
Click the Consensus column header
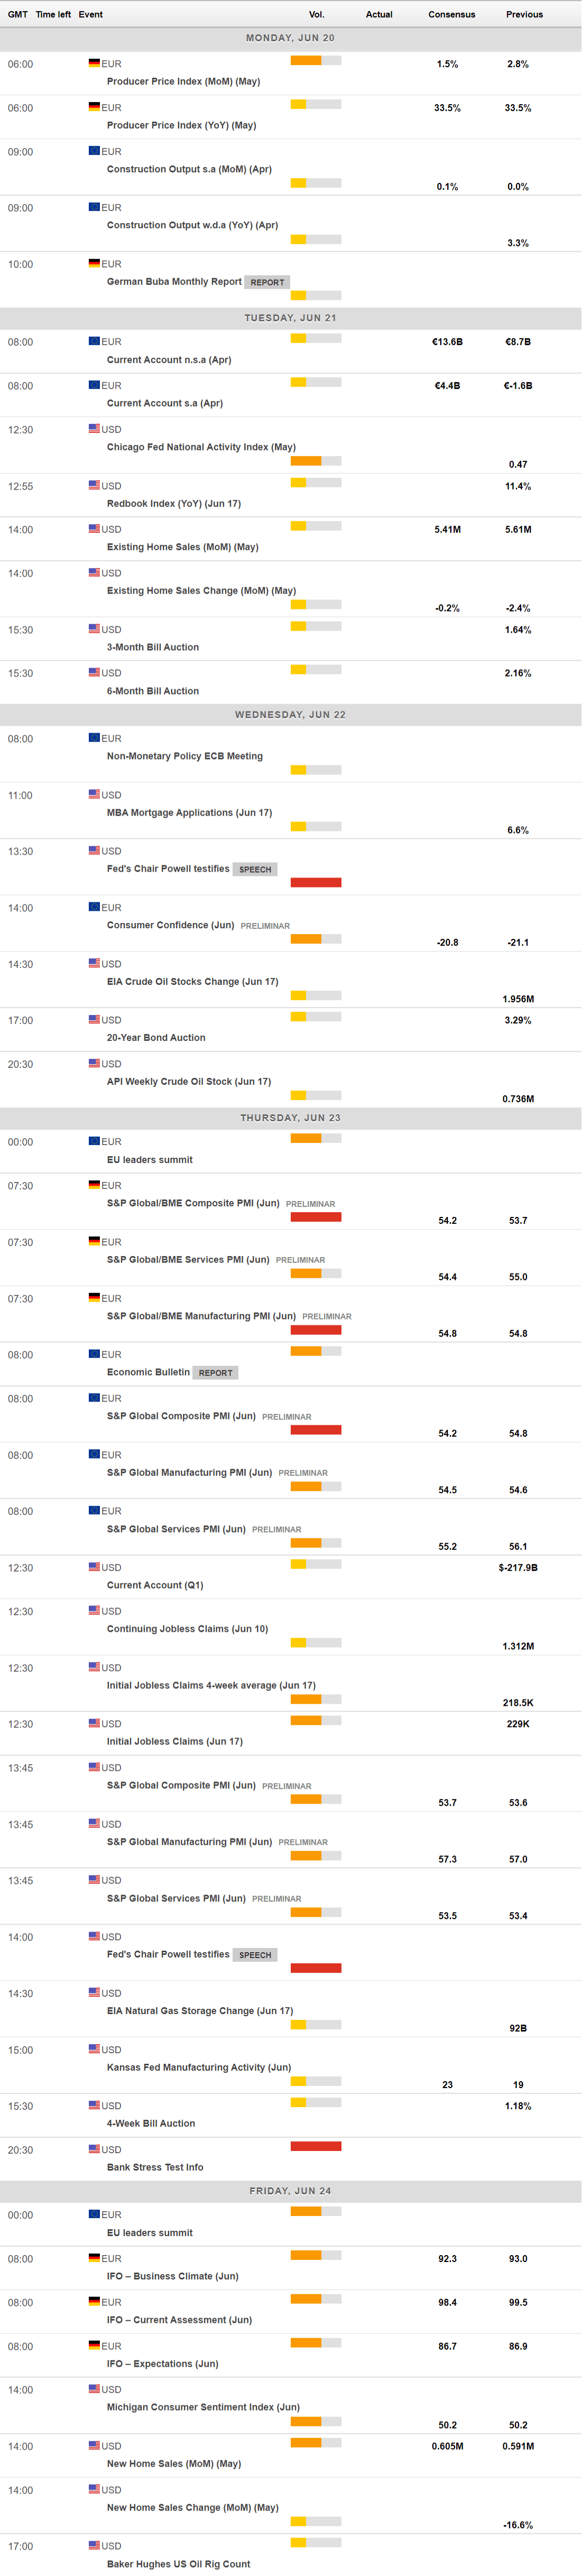(x=452, y=15)
